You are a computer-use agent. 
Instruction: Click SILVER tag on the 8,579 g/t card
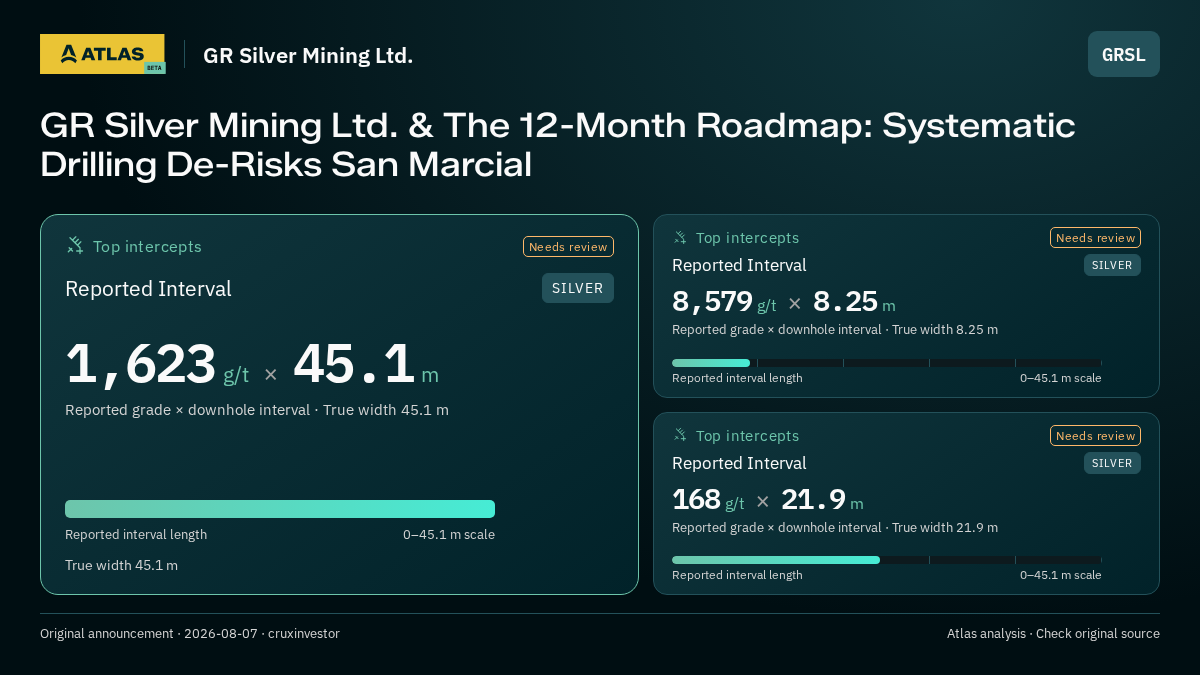point(1112,265)
